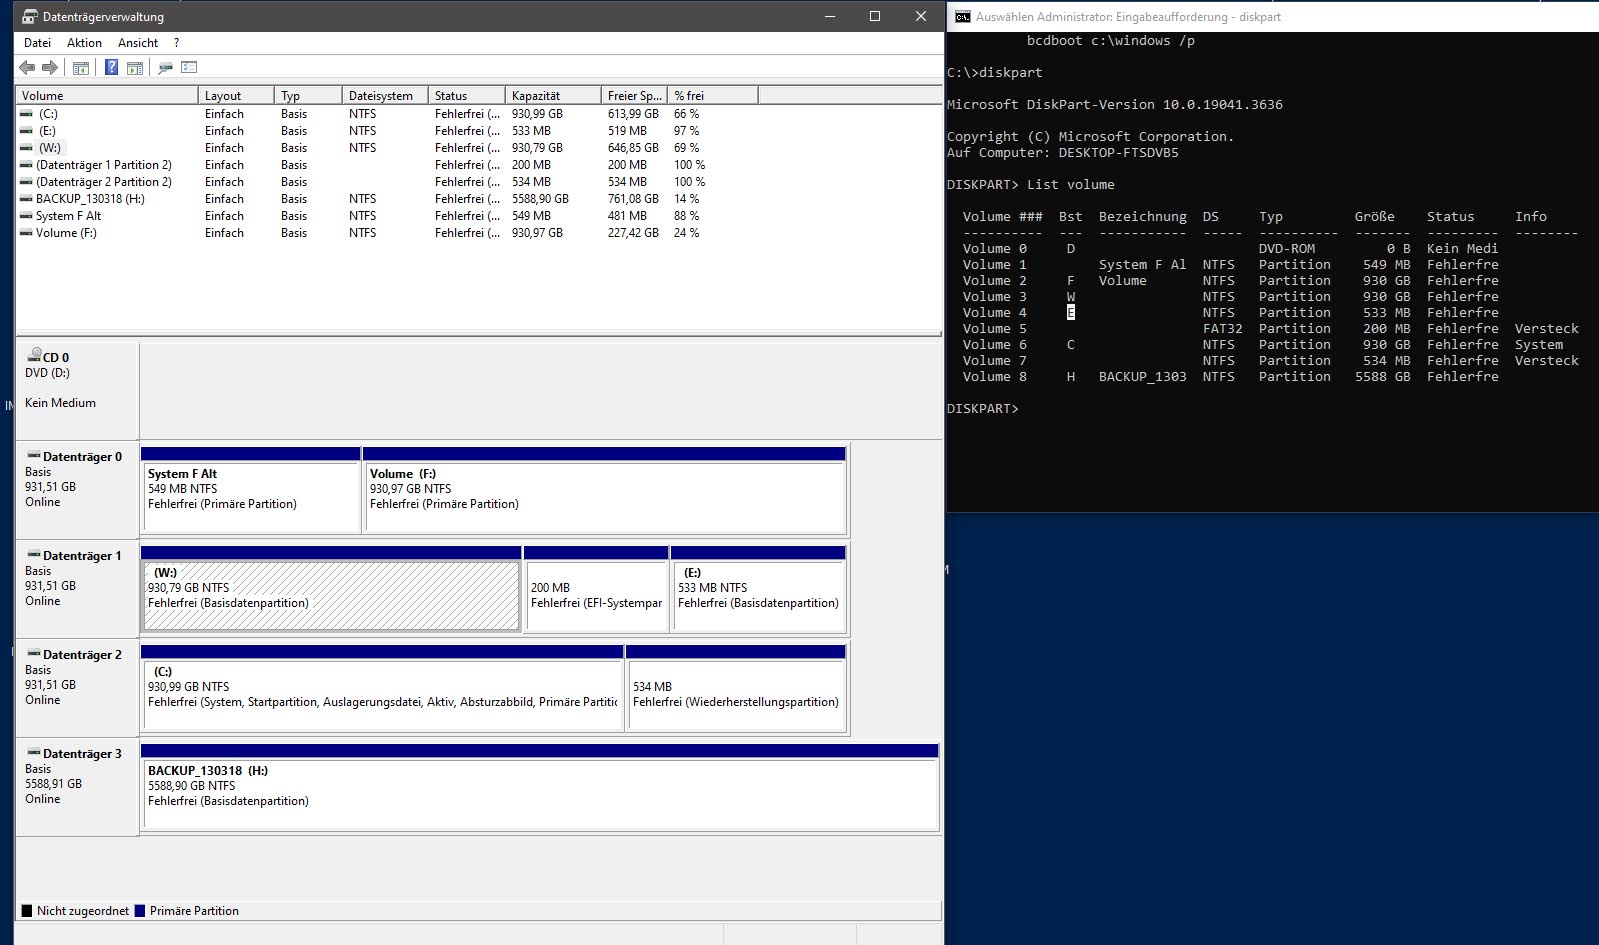
Task: Sort by the % frei column header
Action: [x=713, y=96]
